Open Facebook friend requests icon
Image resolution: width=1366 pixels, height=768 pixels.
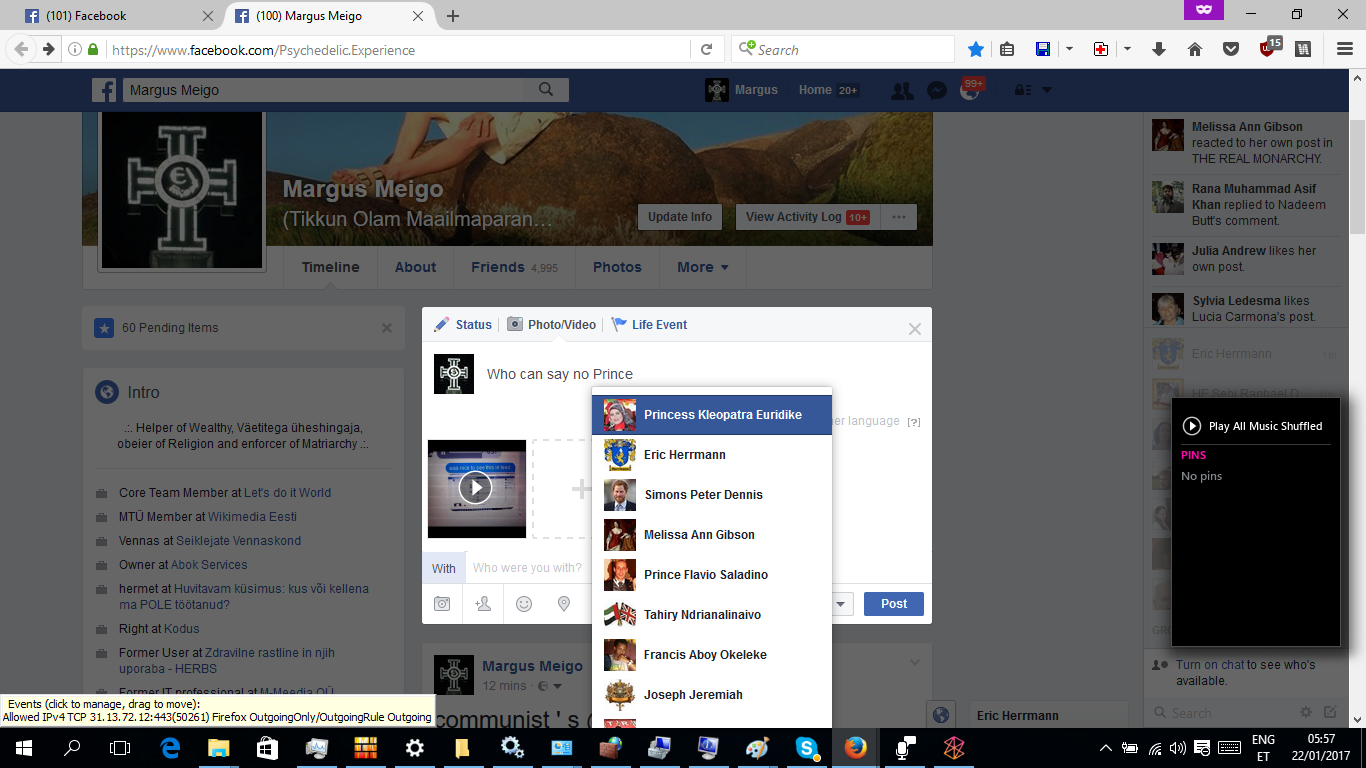click(x=902, y=90)
